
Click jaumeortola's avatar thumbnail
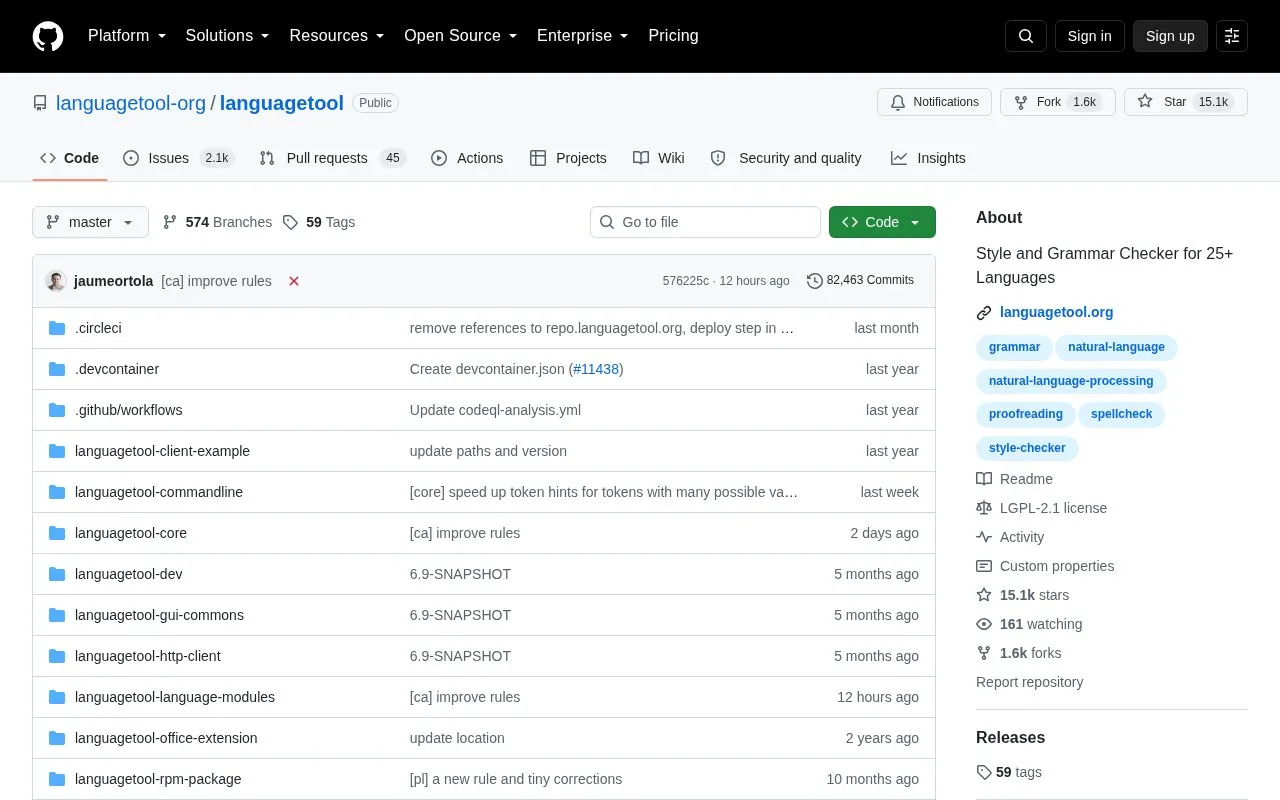(x=56, y=281)
